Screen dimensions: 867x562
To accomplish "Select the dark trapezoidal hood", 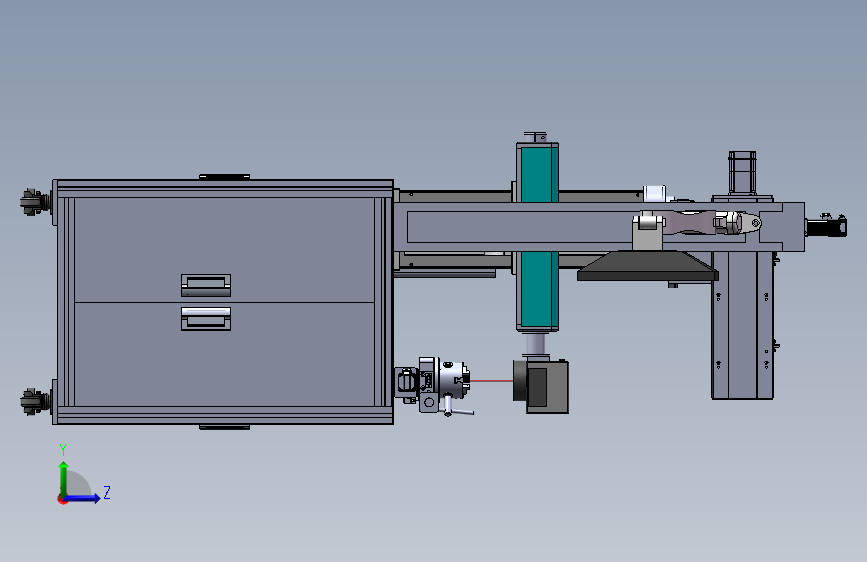I will tap(647, 267).
